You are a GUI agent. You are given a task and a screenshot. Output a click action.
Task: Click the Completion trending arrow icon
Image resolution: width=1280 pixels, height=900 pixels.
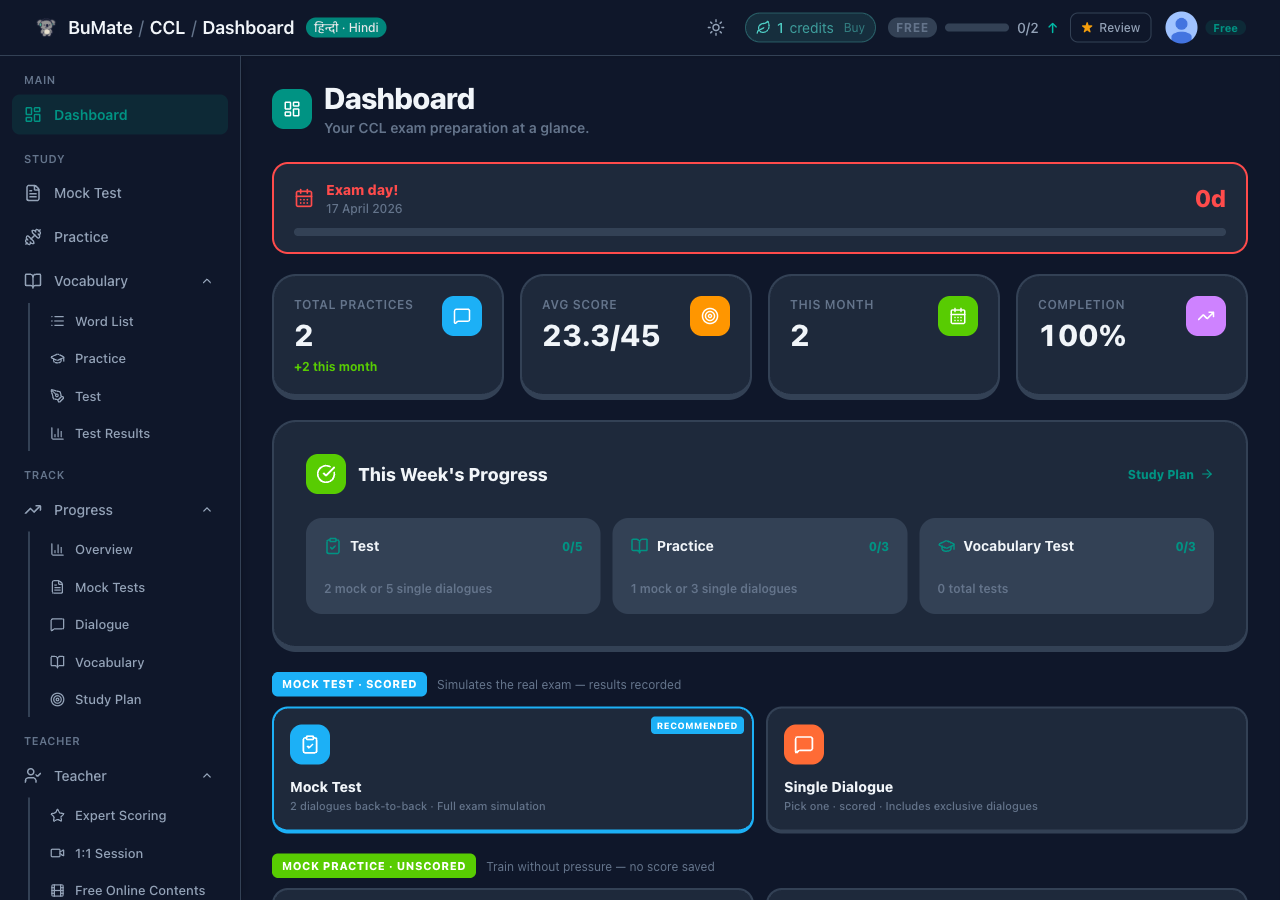coord(1206,316)
